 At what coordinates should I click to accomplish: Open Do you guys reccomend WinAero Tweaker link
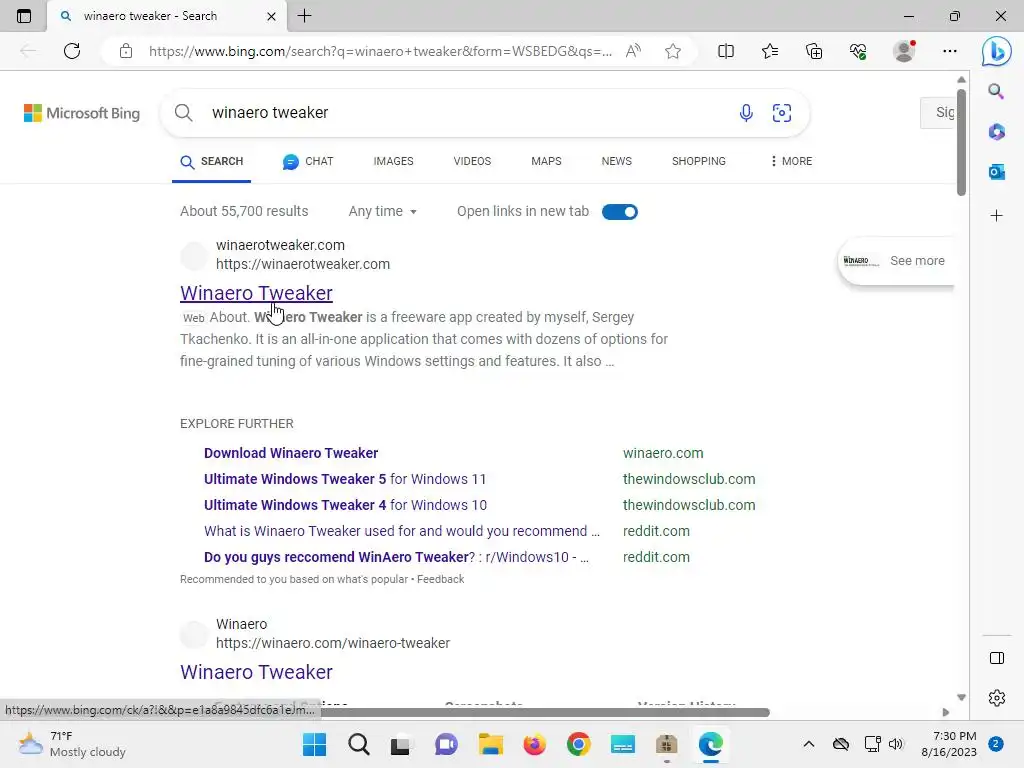coord(396,558)
